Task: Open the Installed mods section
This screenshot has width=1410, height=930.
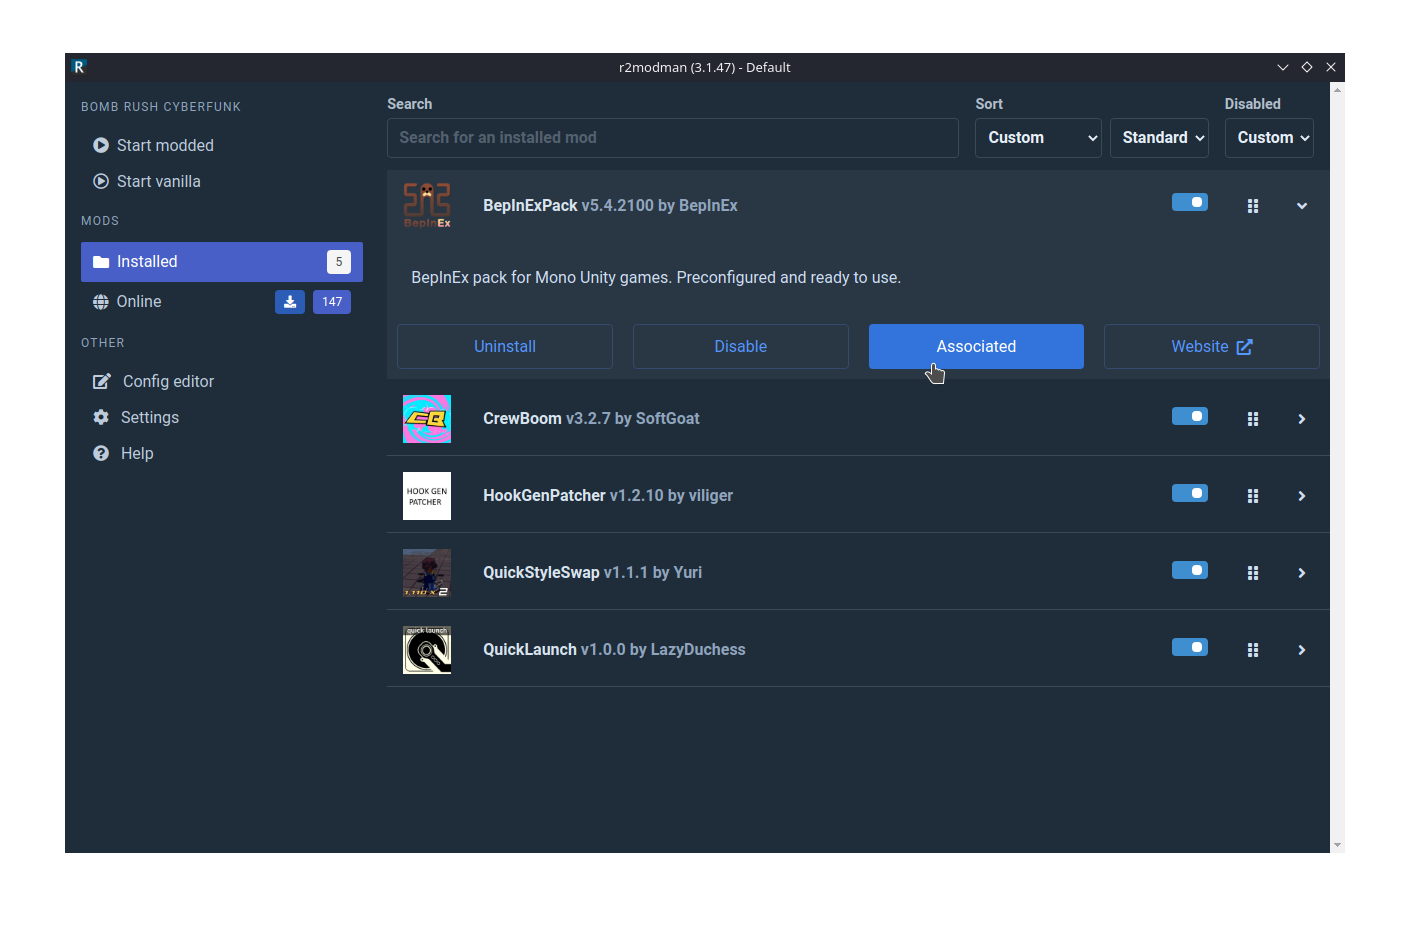Action: 222,262
